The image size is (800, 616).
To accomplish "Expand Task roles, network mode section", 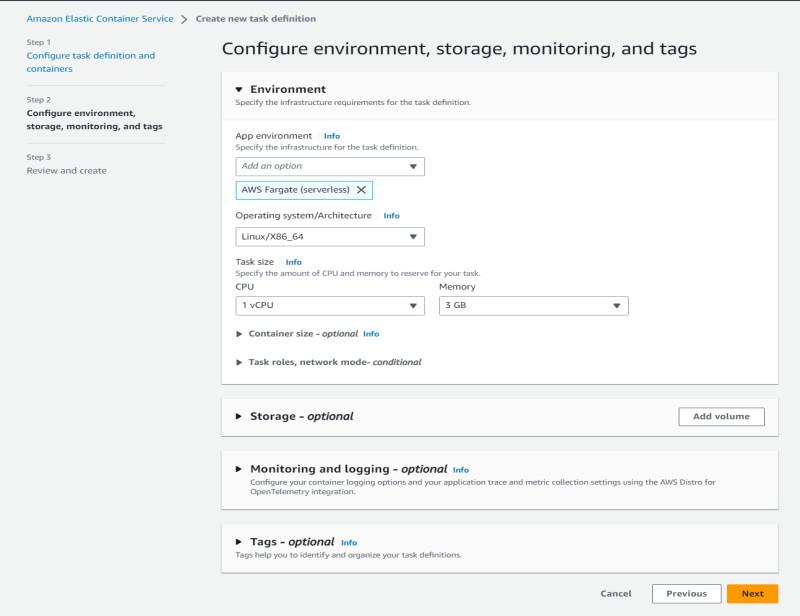I will click(x=239, y=362).
